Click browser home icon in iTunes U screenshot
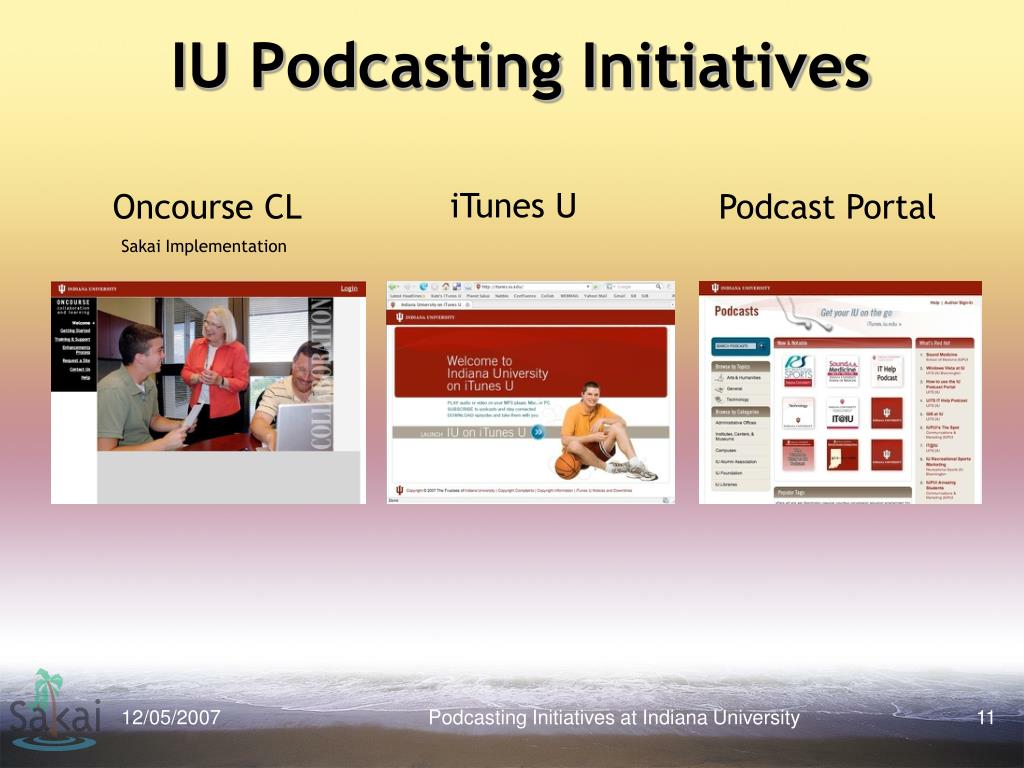The height and width of the screenshot is (768, 1024). (445, 287)
